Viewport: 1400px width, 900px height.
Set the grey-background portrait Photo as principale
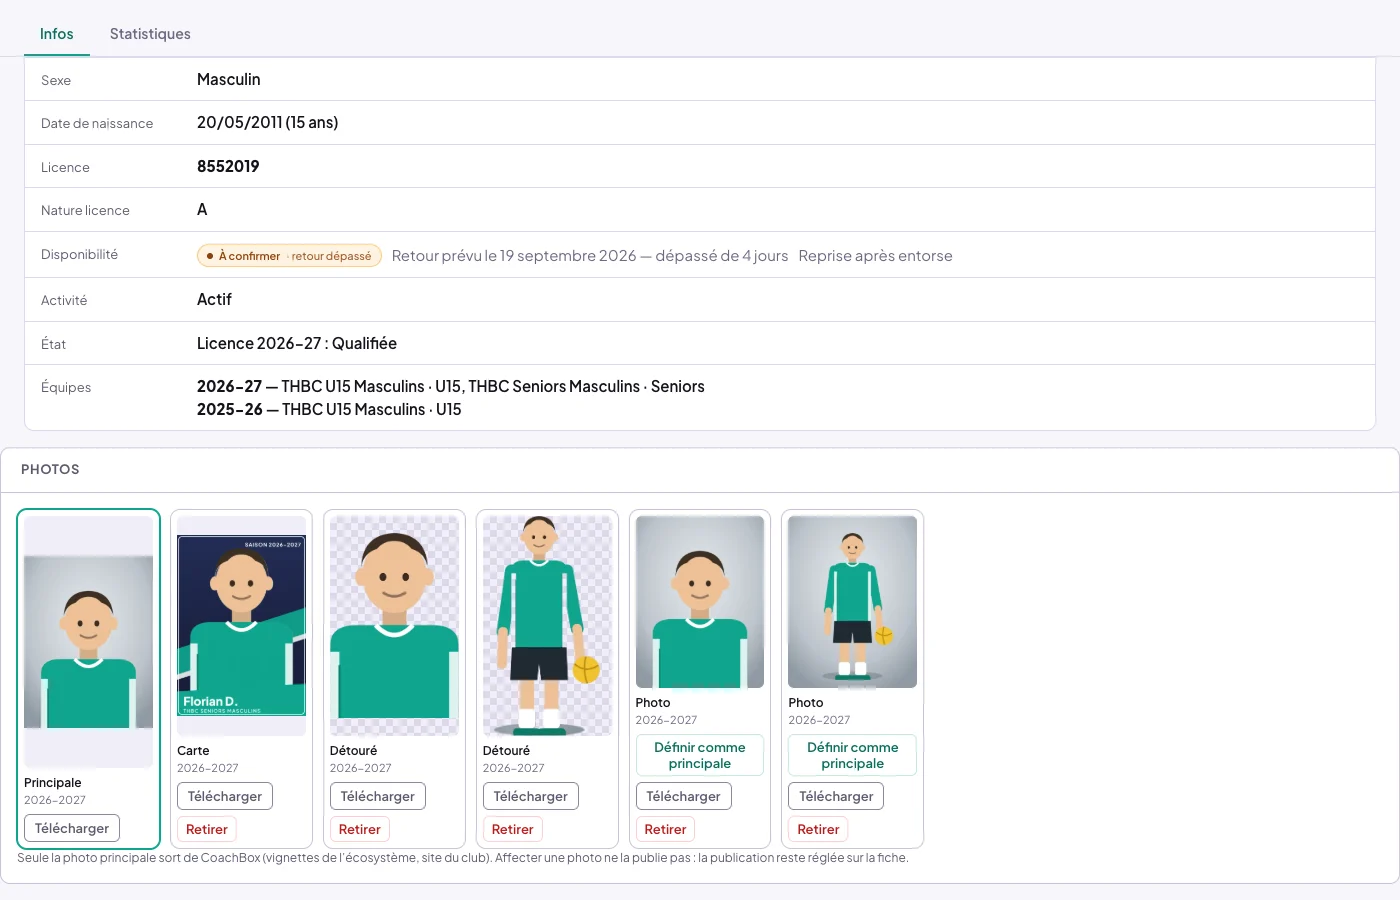(x=700, y=755)
